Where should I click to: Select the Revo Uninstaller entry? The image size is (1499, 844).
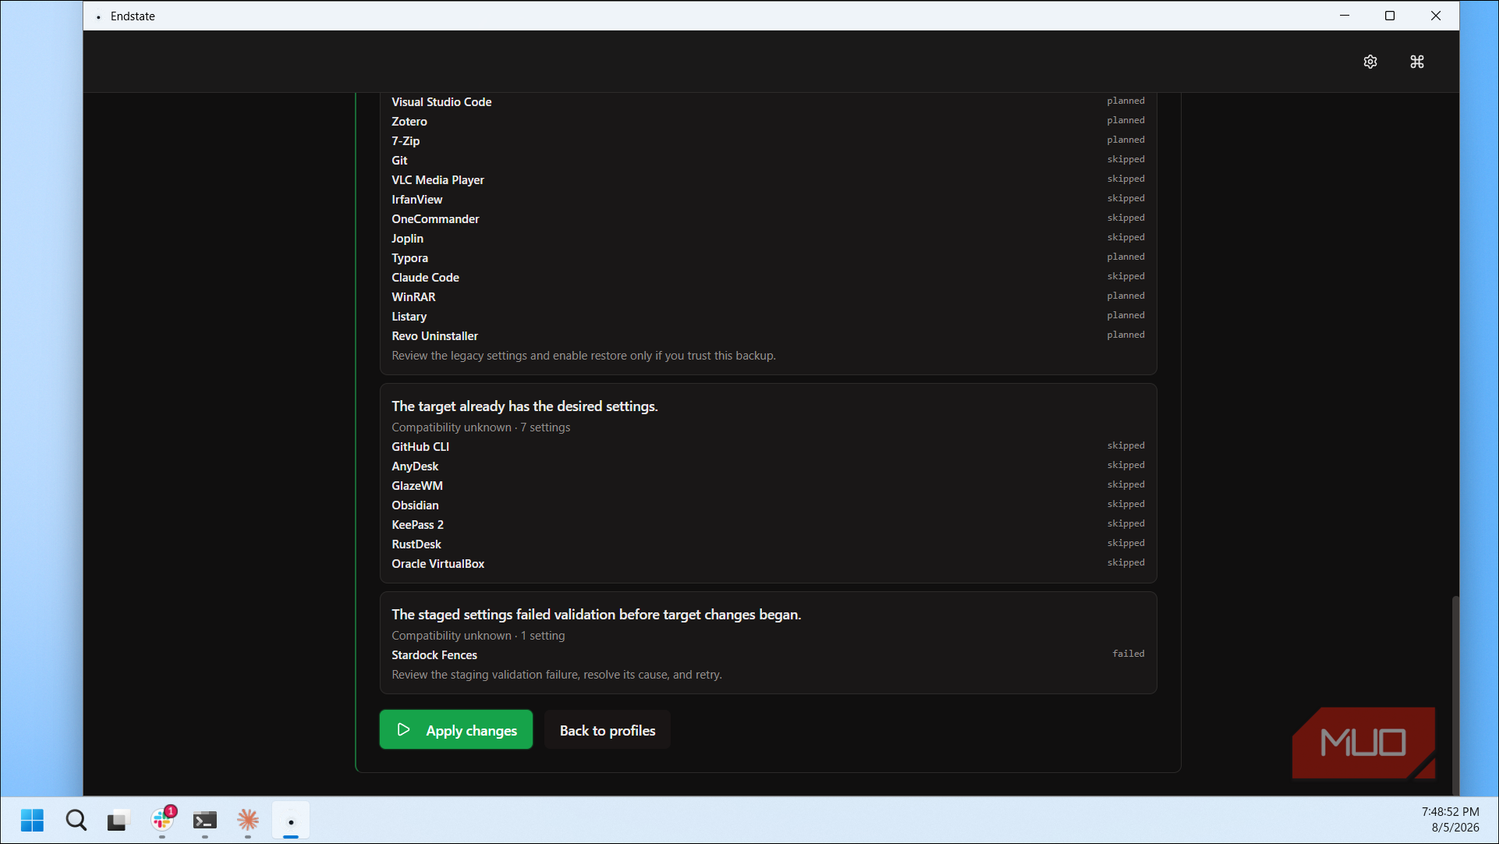coord(768,336)
